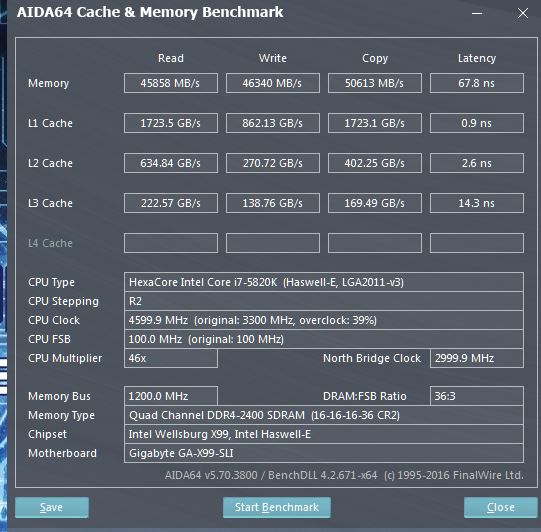Select the Memory Write 46340 MB/s field
This screenshot has height=532, width=541.
[x=273, y=83]
